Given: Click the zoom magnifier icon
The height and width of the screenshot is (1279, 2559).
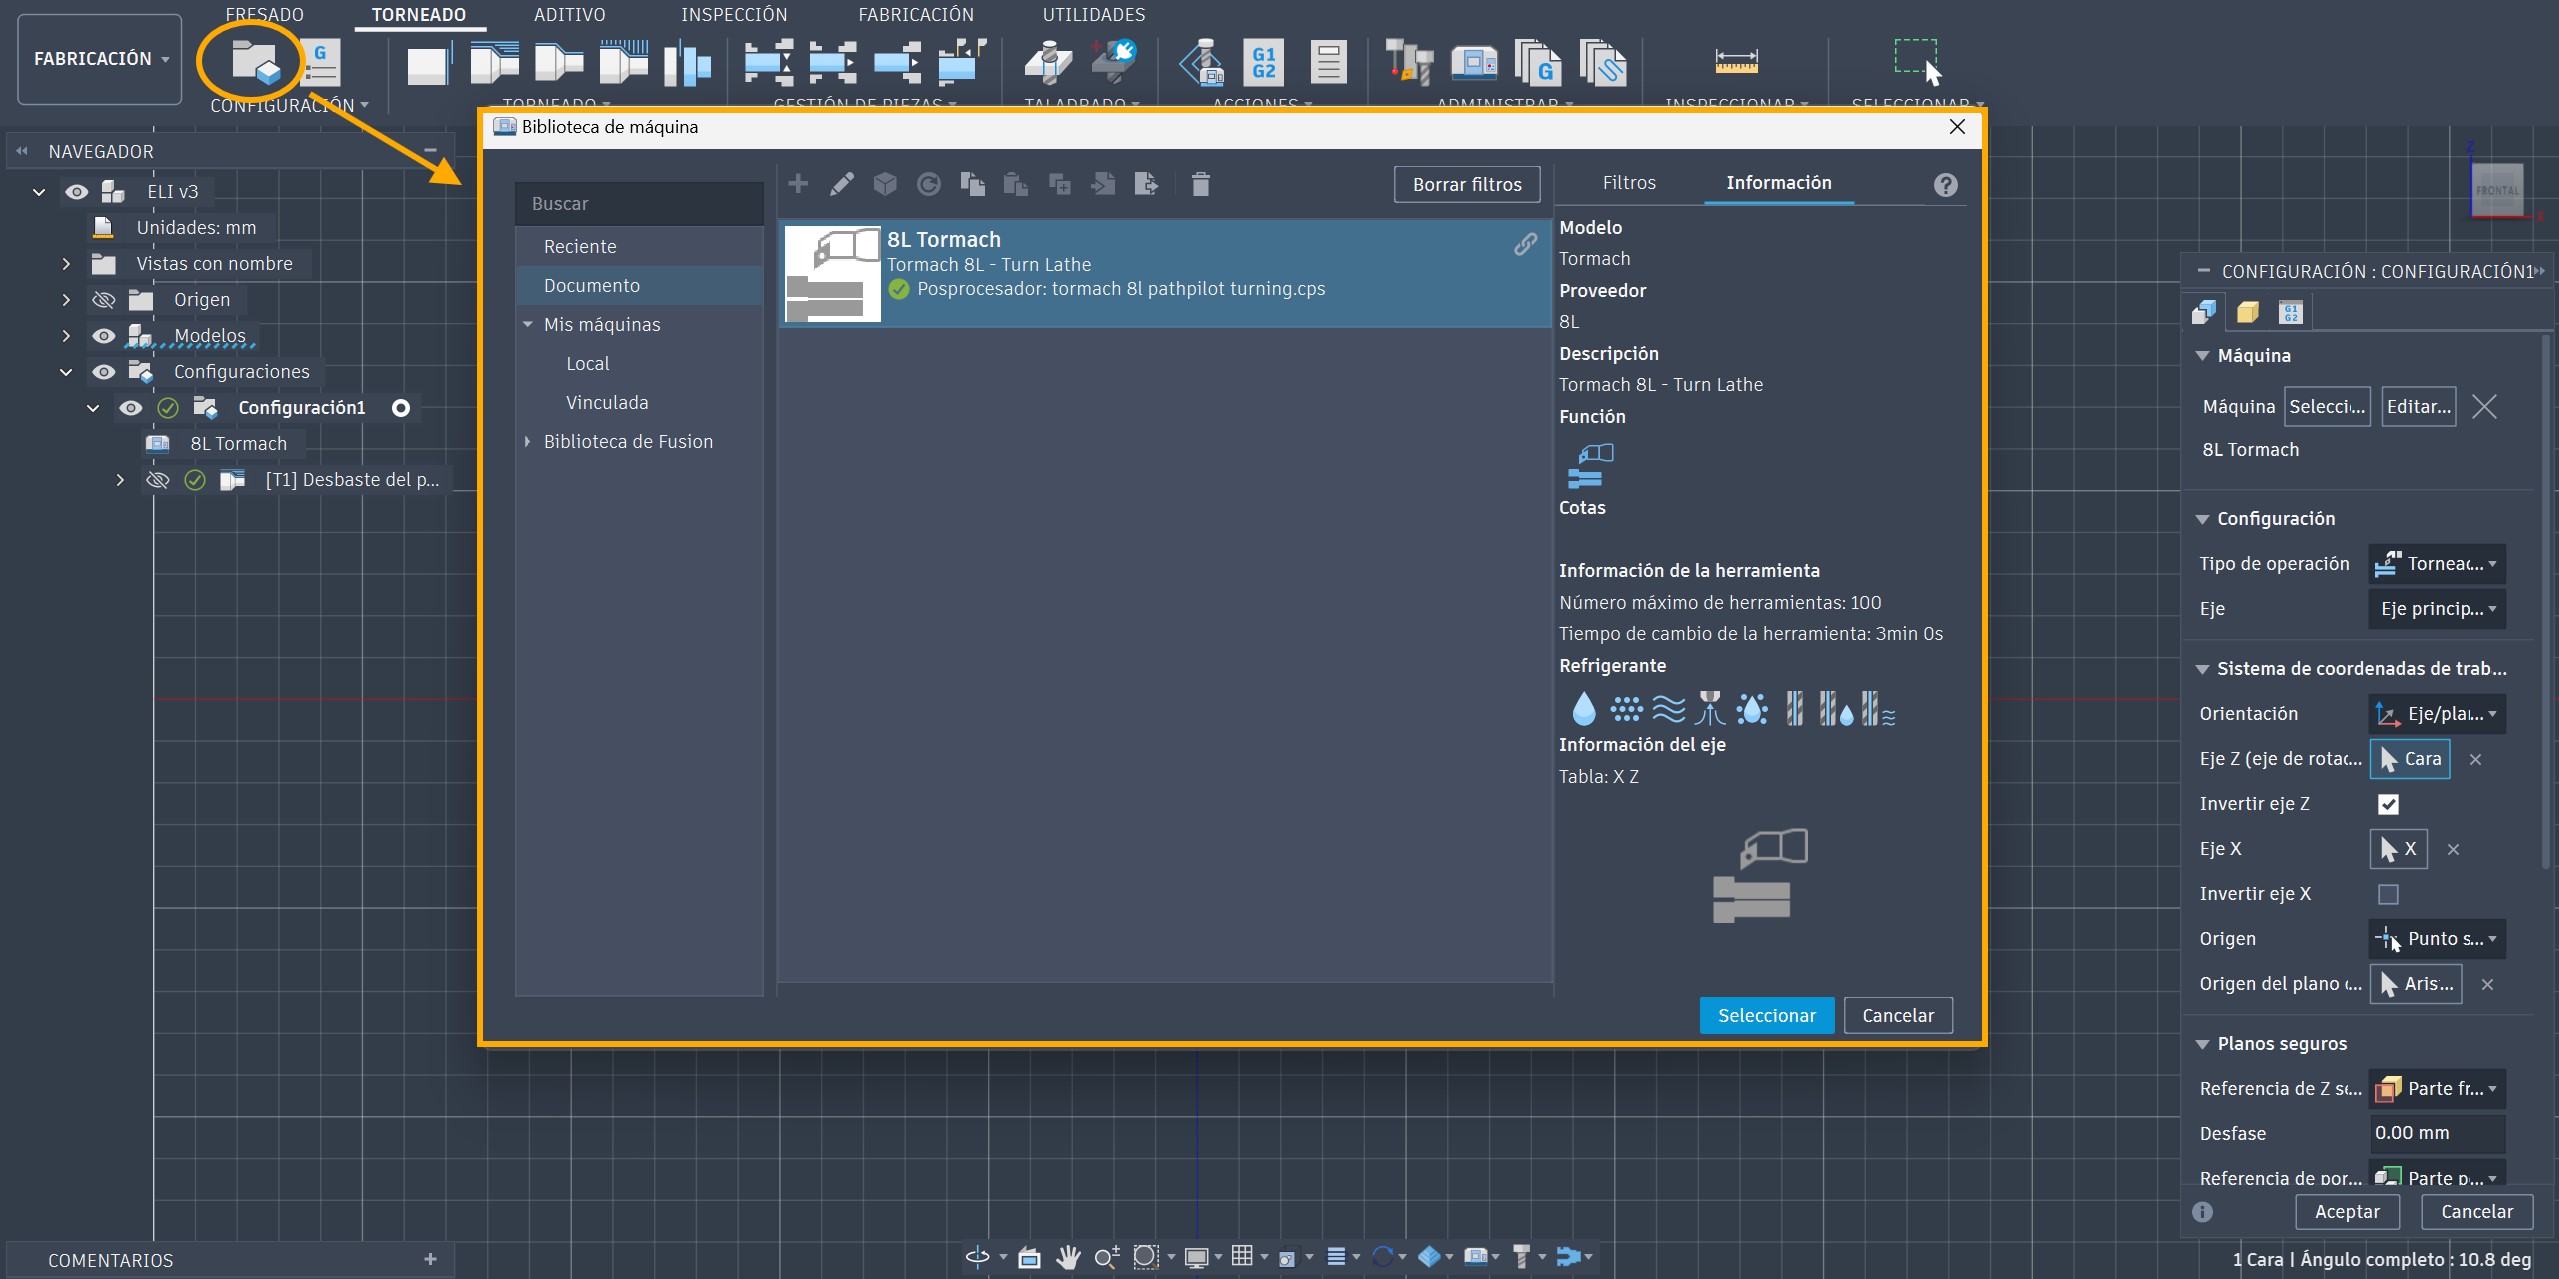Looking at the screenshot, I should [x=1106, y=1256].
